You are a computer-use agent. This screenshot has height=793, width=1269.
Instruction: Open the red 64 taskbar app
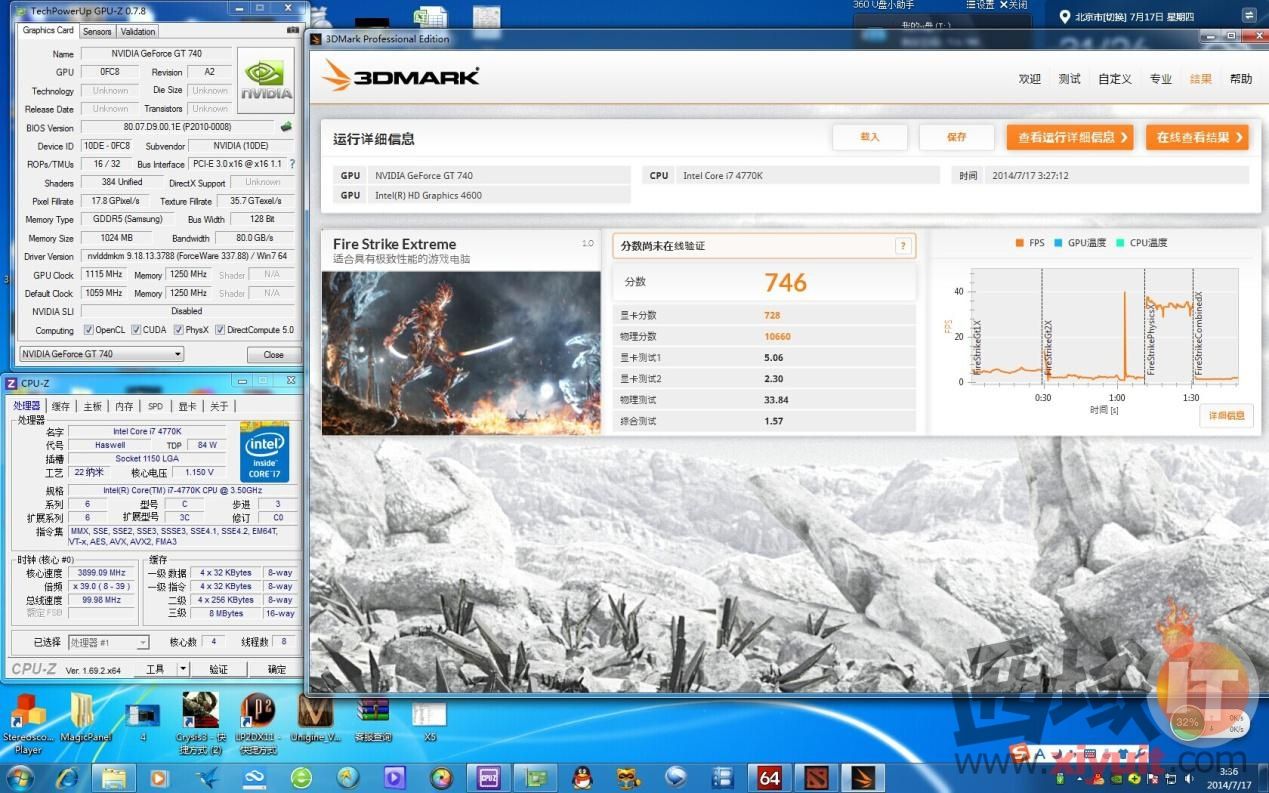(x=770, y=777)
